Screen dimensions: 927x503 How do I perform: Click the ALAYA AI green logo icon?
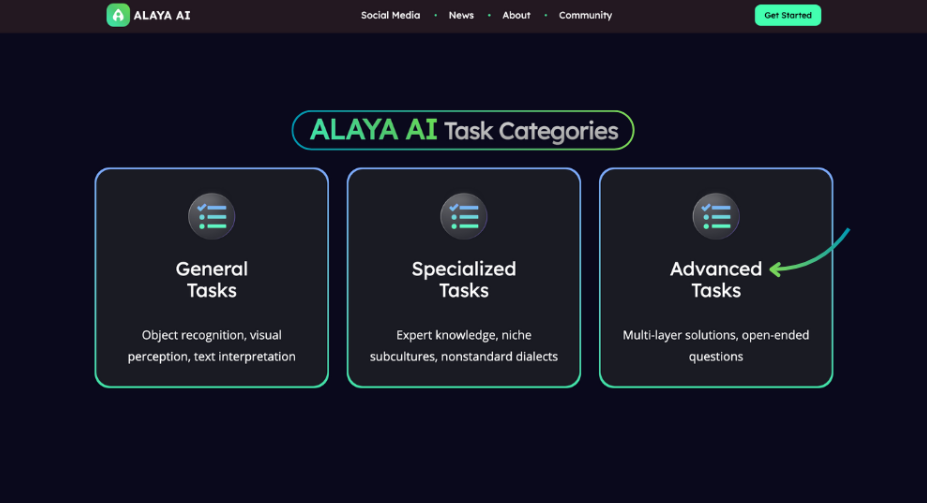click(x=118, y=15)
